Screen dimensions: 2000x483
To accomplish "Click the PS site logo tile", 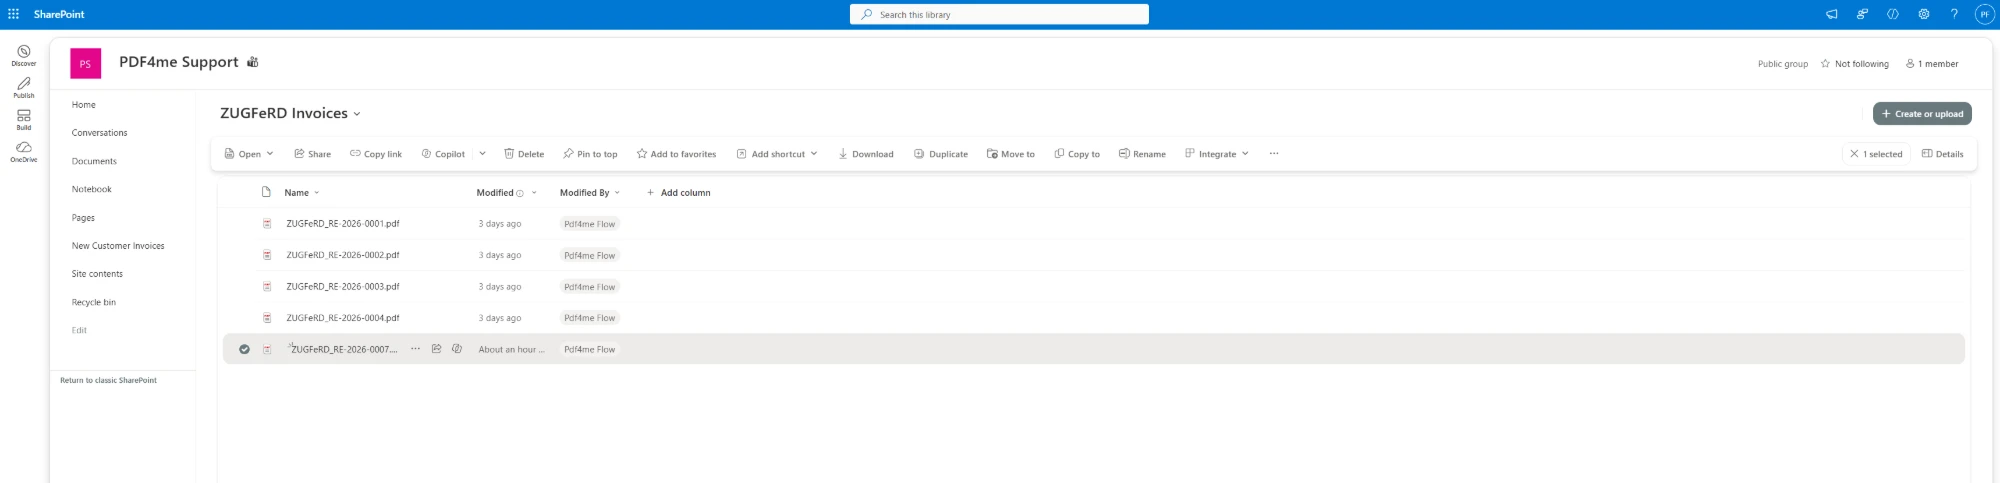I will [x=85, y=63].
